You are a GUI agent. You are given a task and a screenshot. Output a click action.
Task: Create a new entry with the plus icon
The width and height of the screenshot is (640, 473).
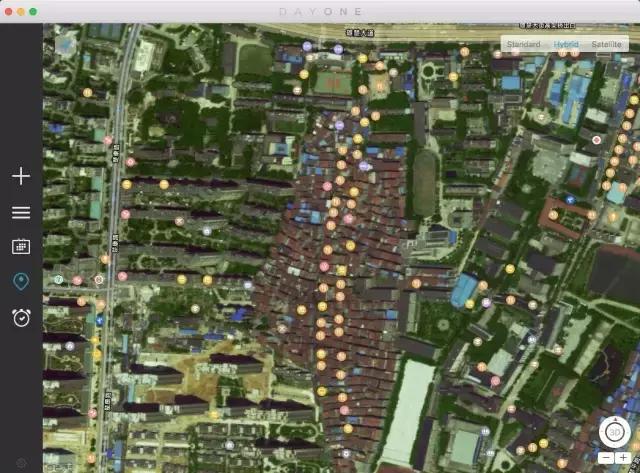tap(21, 176)
